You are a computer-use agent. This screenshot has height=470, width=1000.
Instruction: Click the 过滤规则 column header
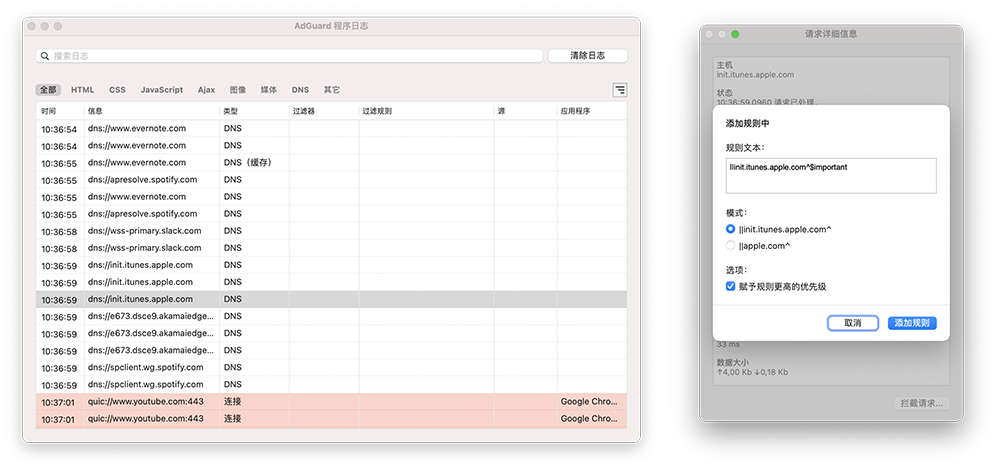(x=426, y=111)
